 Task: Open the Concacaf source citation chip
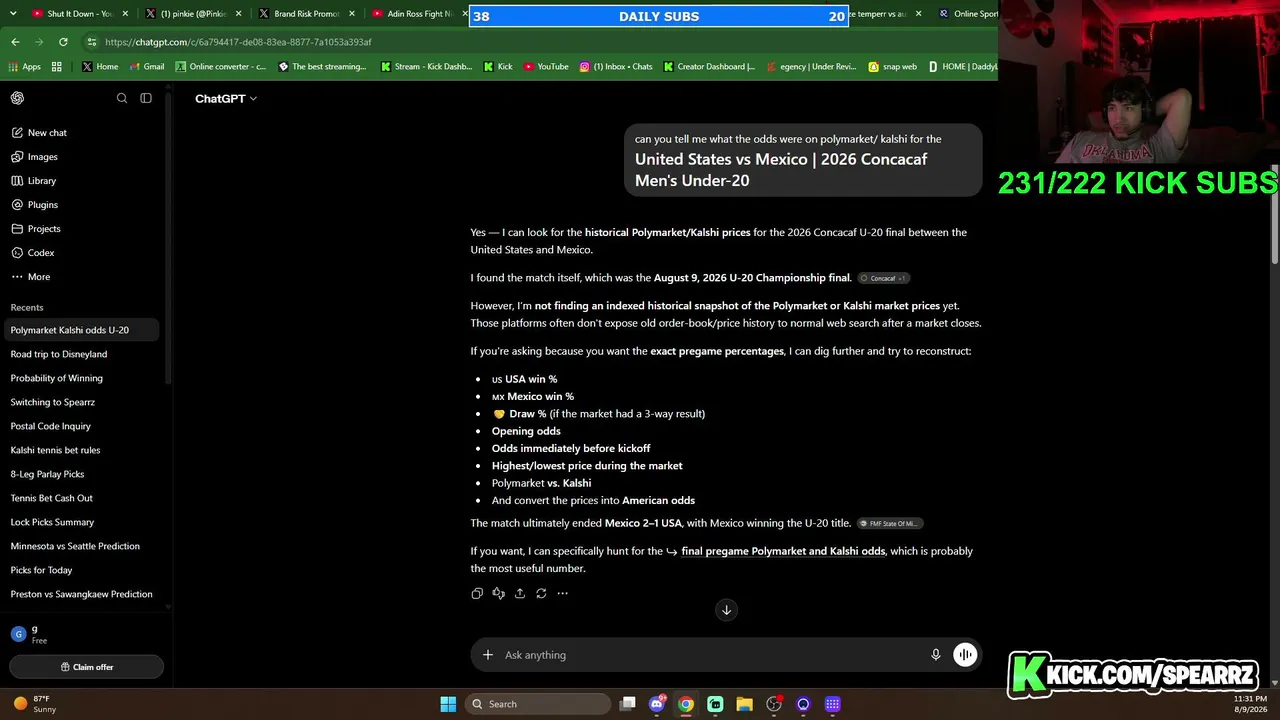[884, 278]
